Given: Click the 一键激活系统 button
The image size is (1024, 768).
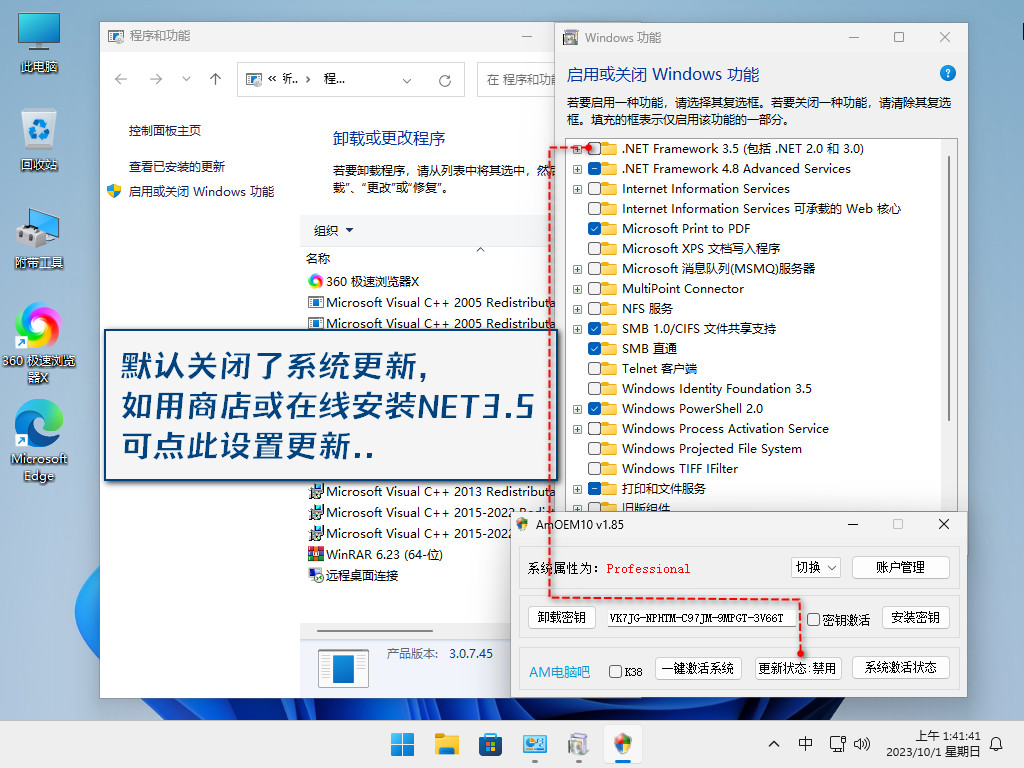Looking at the screenshot, I should (698, 668).
